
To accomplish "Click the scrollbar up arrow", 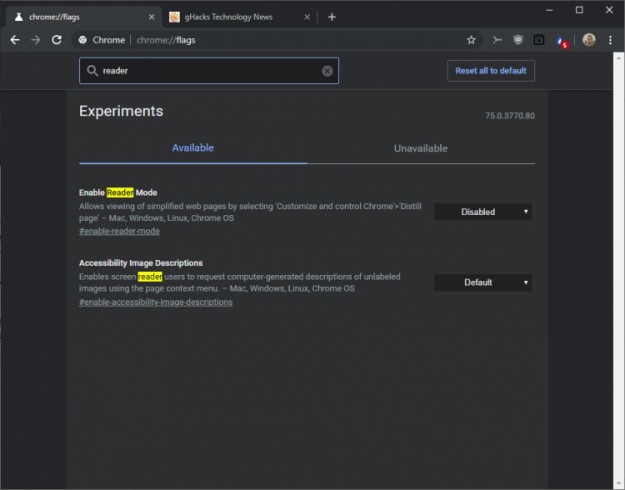I will click(618, 58).
